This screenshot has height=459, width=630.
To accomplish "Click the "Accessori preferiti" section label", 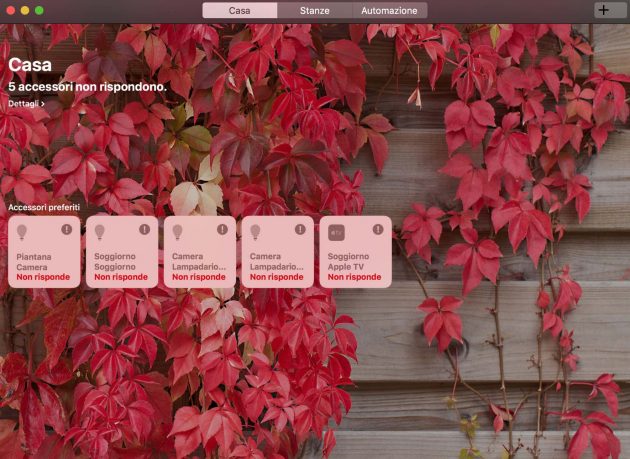I will 44,207.
